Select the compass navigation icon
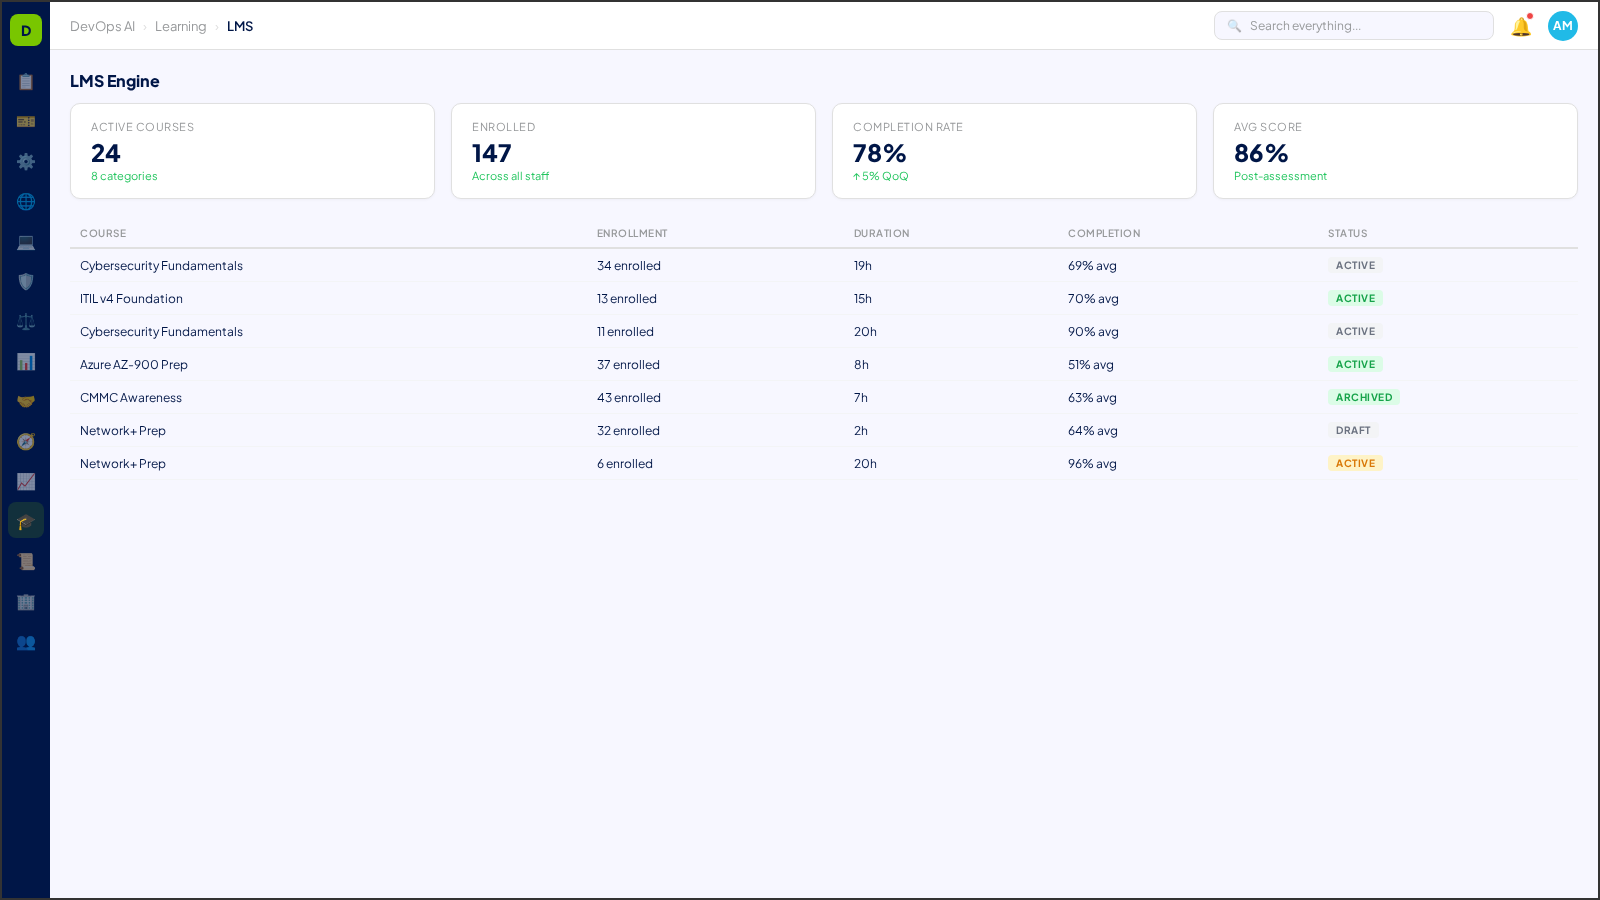1600x900 pixels. pos(26,441)
